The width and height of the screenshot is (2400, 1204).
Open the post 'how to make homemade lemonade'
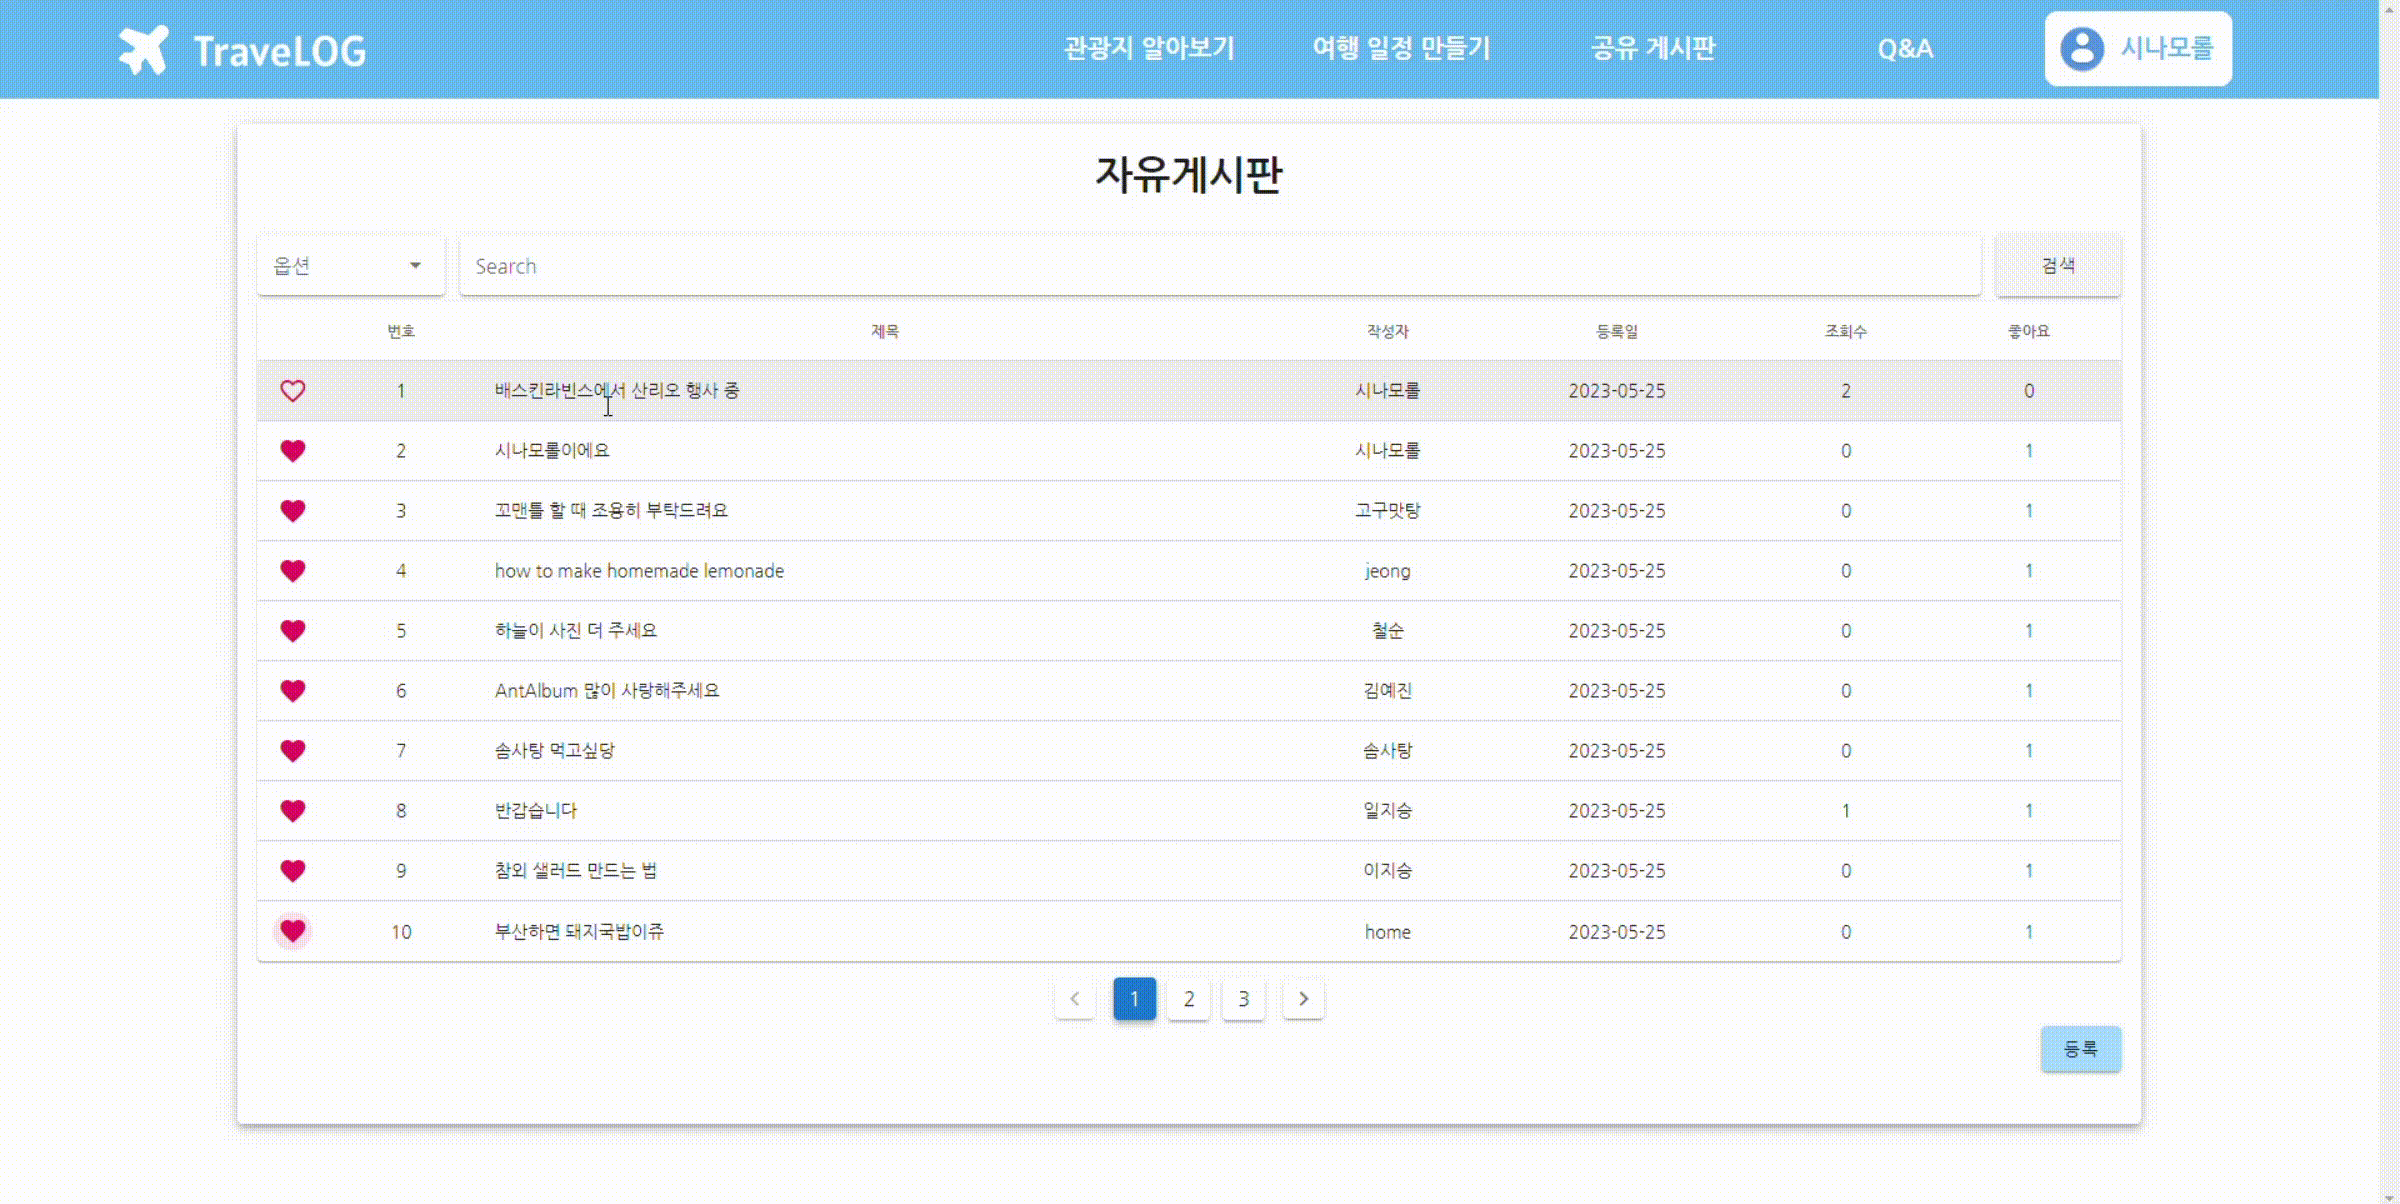click(639, 571)
